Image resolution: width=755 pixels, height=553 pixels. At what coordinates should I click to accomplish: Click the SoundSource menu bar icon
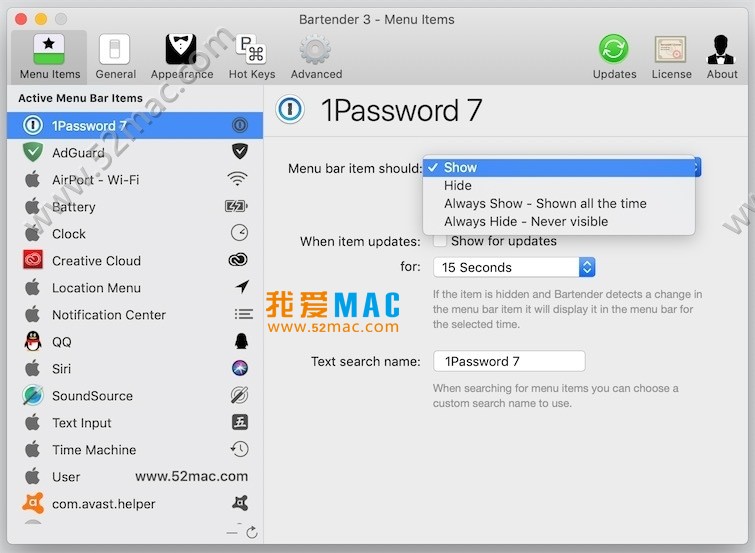(239, 395)
